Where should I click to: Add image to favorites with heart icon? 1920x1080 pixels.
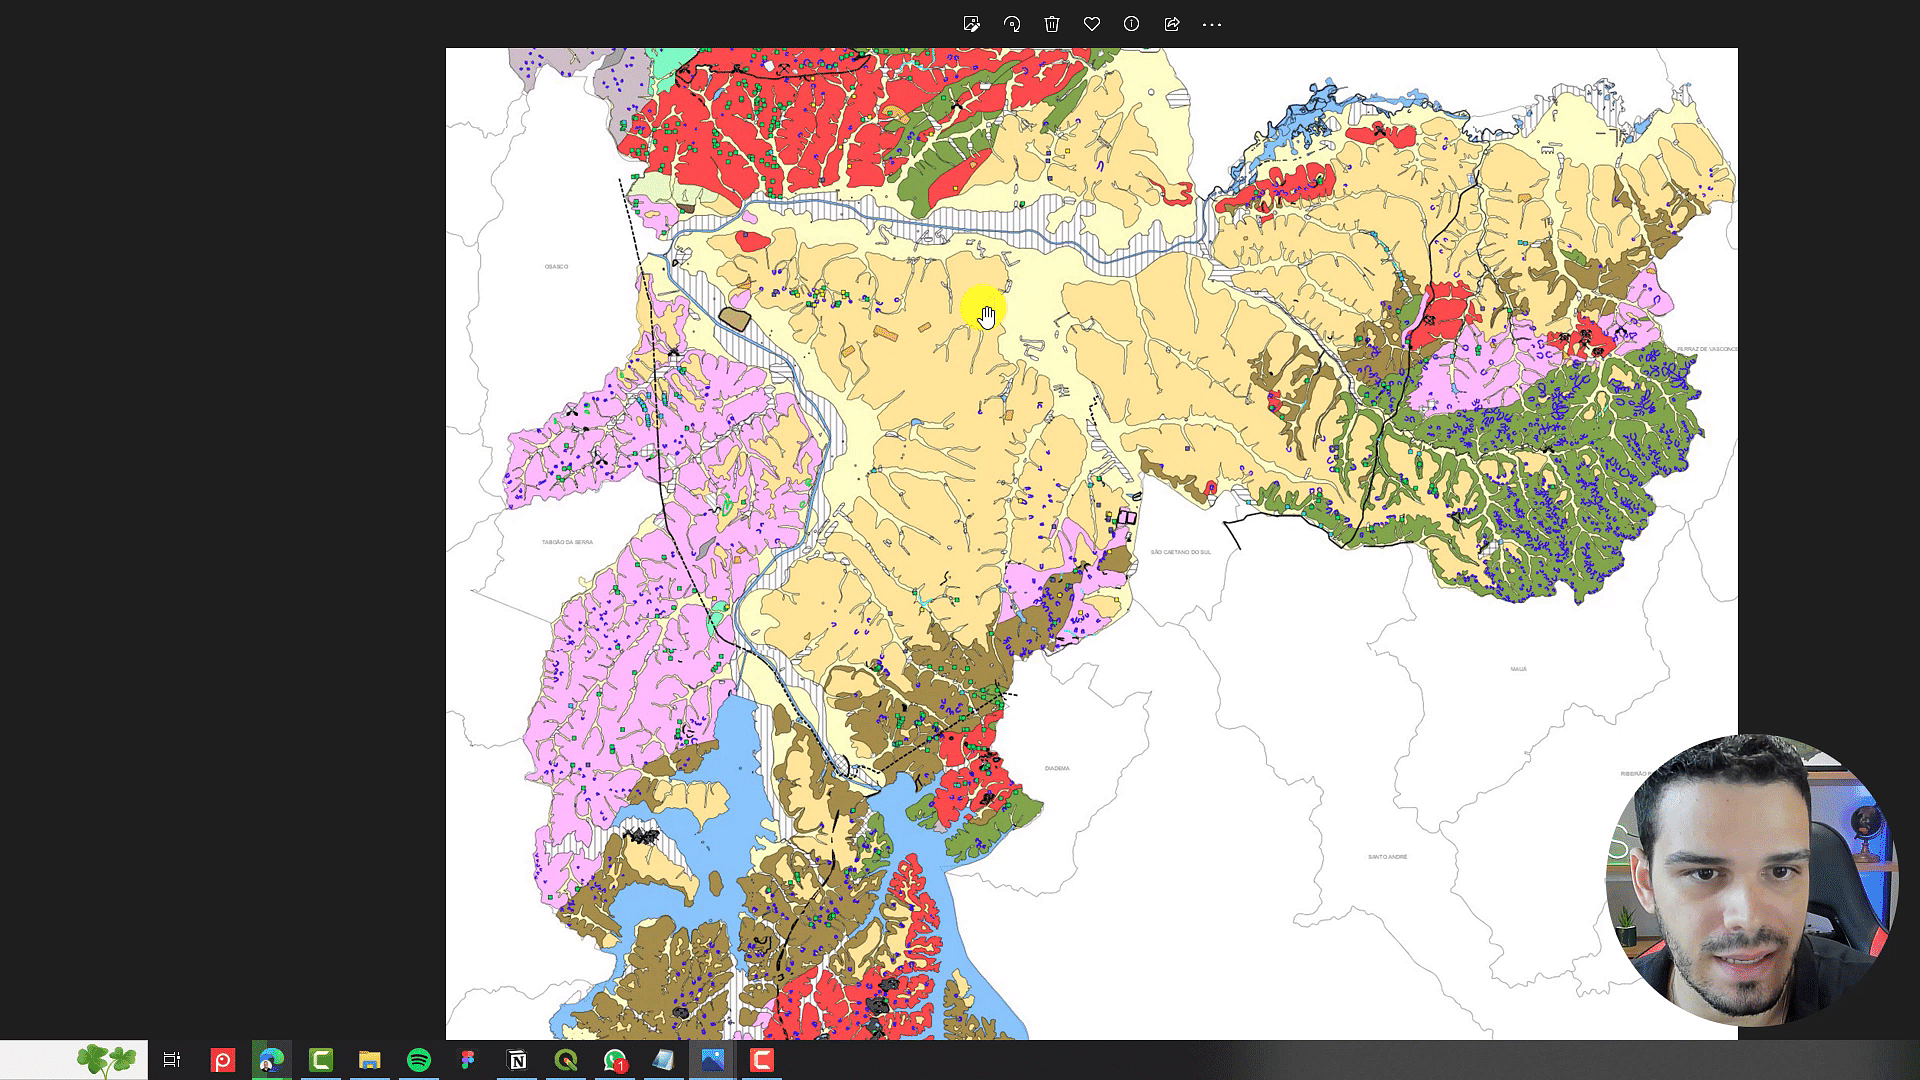coord(1092,24)
